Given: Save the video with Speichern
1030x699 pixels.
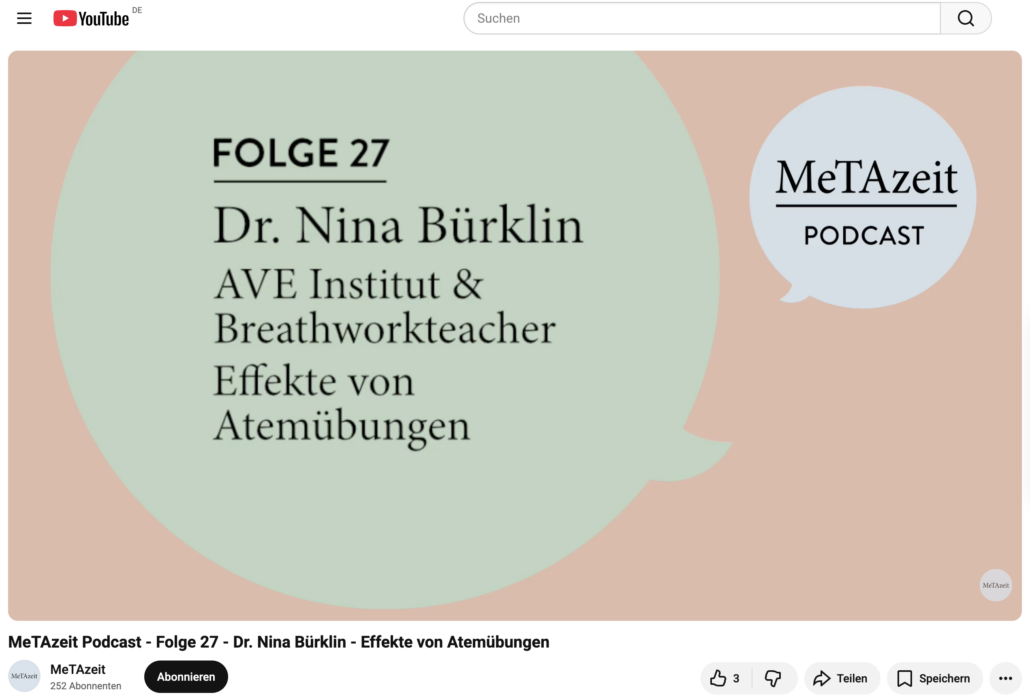Looking at the screenshot, I should coord(933,678).
